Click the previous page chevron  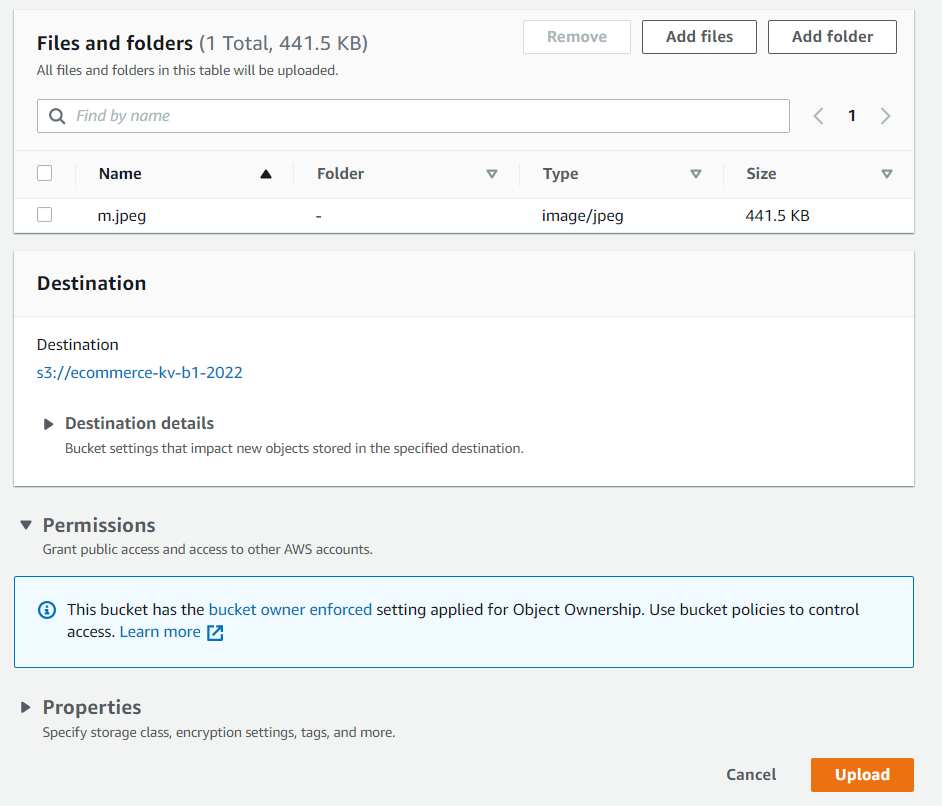tap(818, 116)
